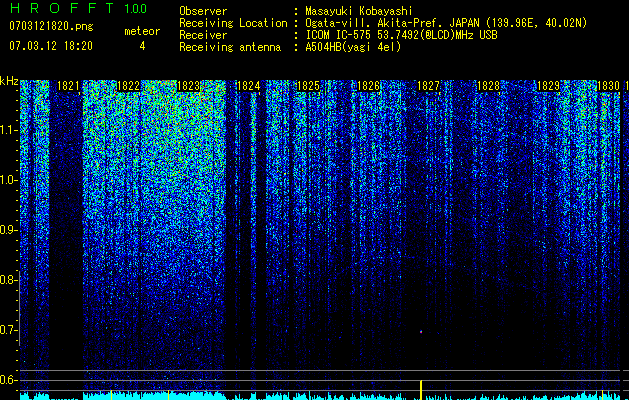
Task: Click the meteor count label
Action: (142, 31)
